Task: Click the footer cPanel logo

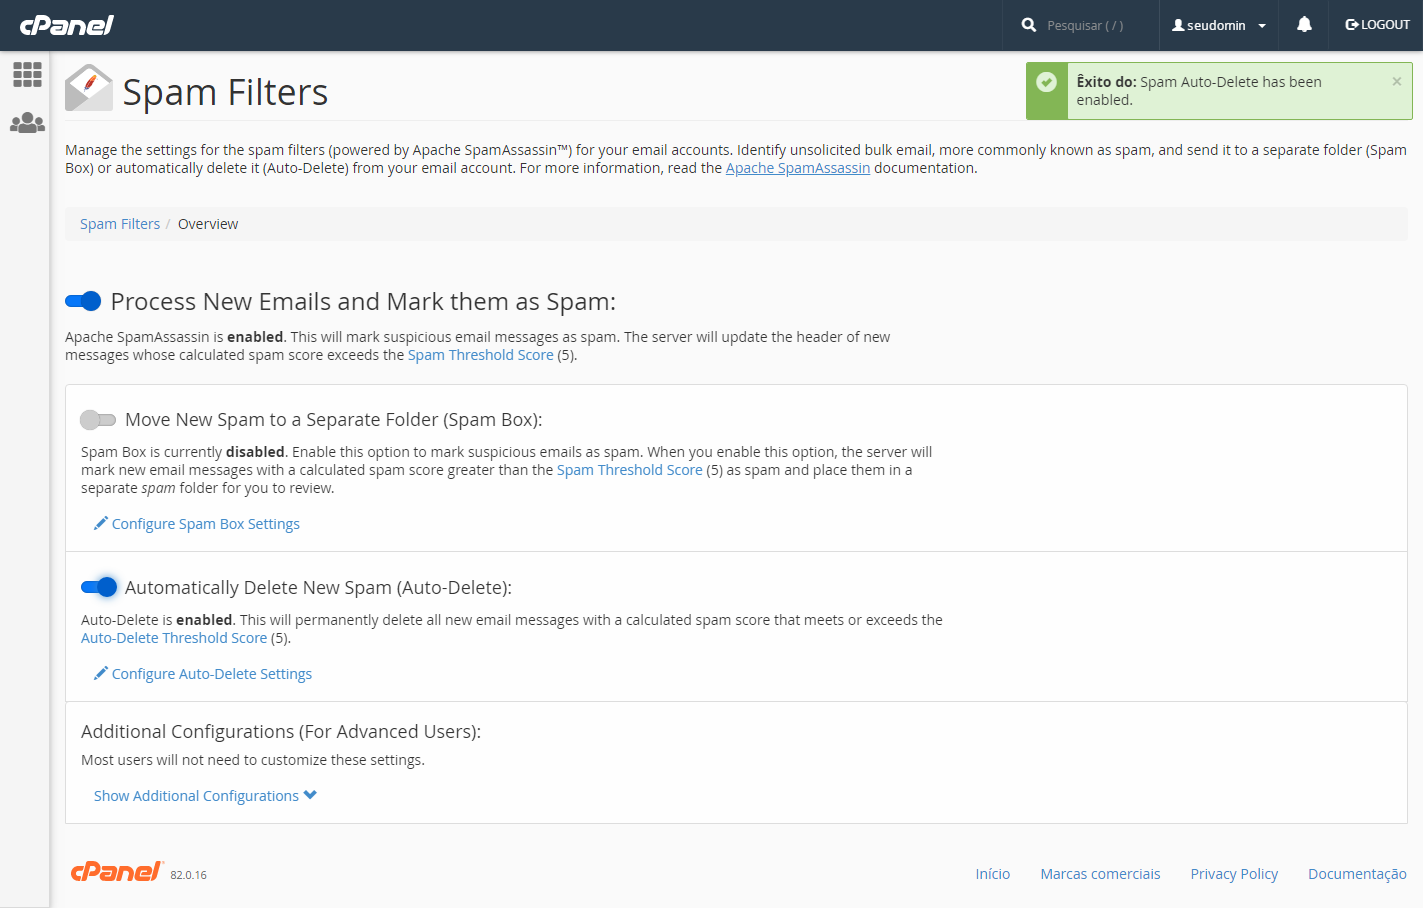Action: [x=116, y=871]
